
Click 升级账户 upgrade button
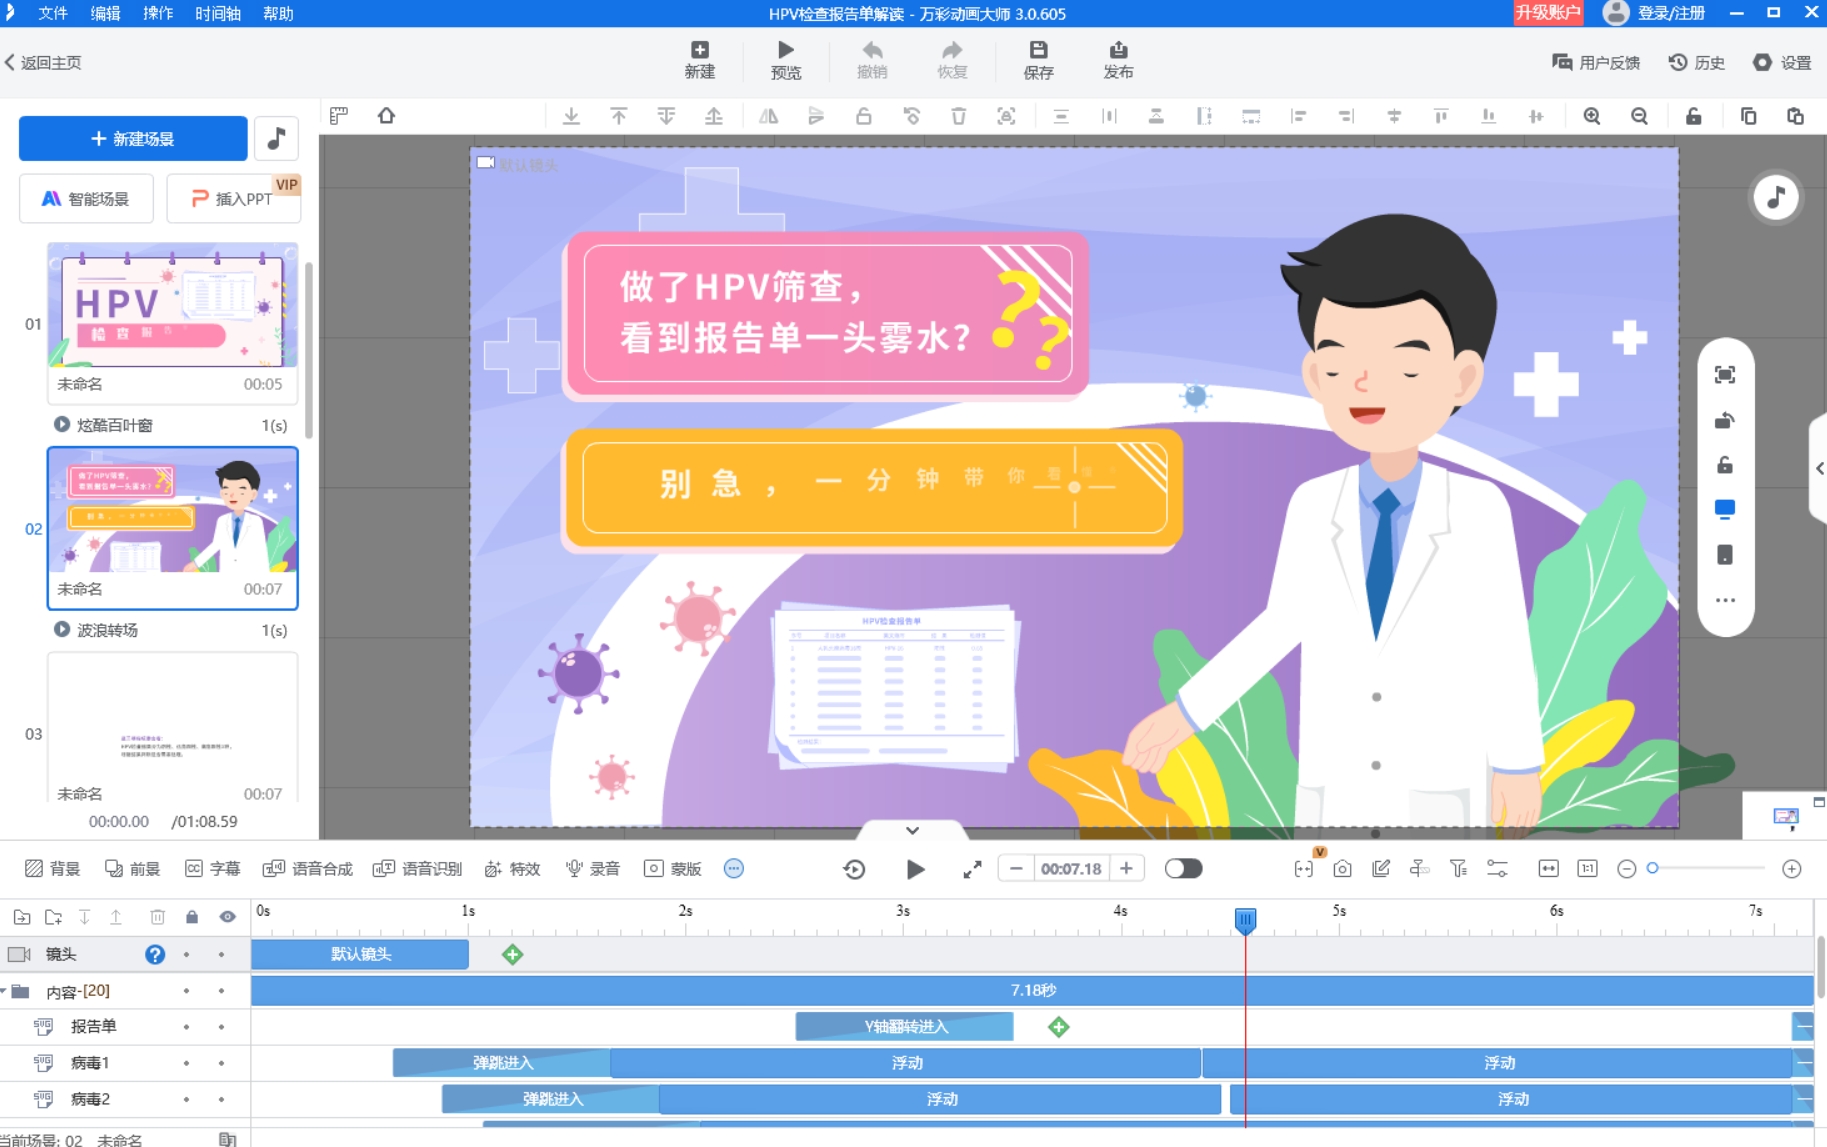[x=1547, y=13]
